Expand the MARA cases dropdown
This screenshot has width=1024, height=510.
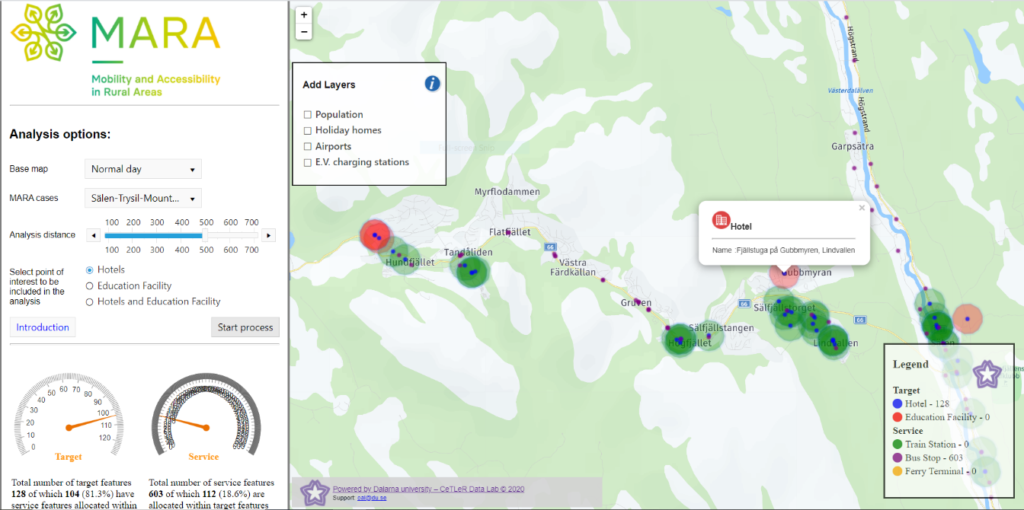pos(143,198)
